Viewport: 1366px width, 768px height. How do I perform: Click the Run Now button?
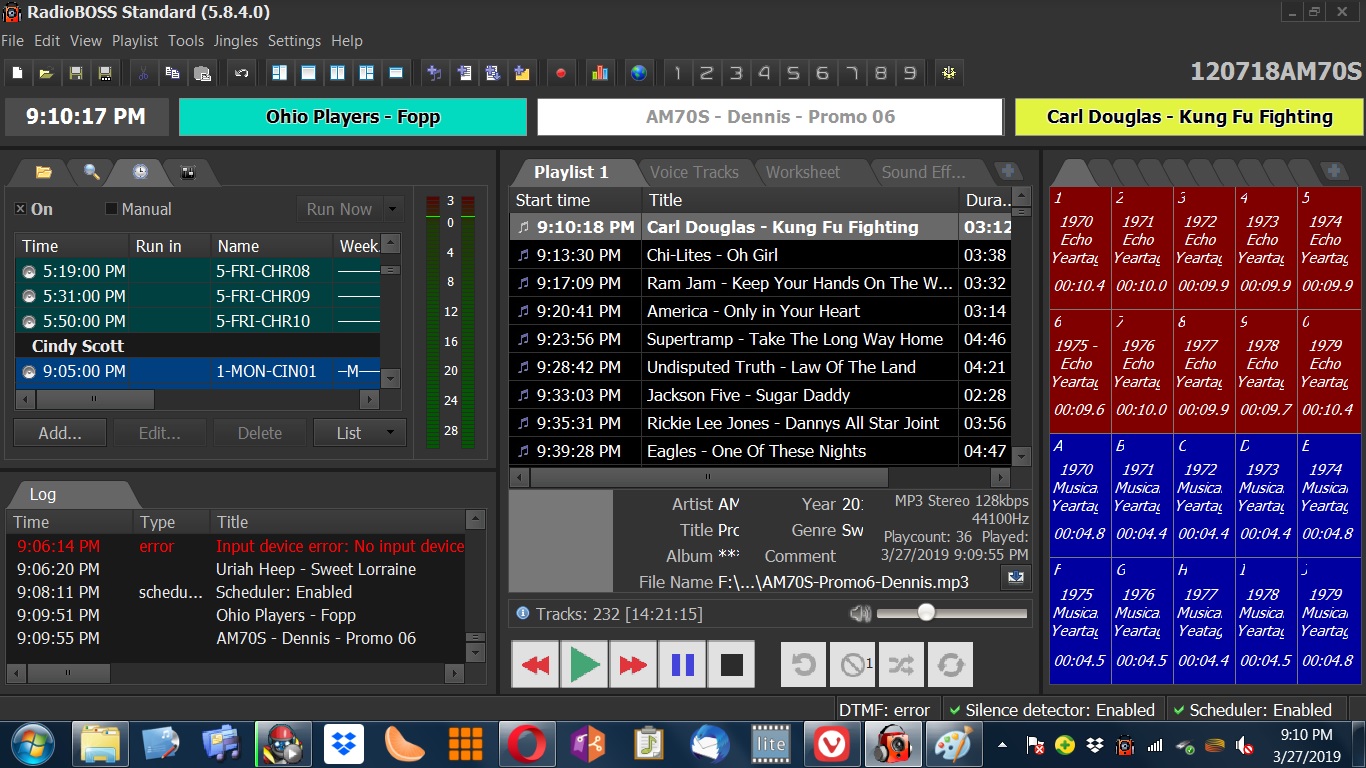[x=339, y=209]
